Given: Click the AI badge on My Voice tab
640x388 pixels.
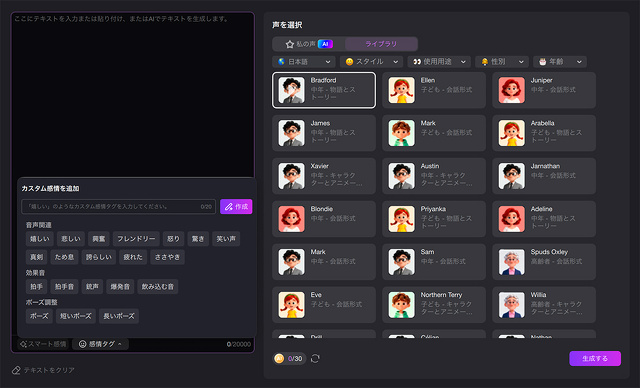Looking at the screenshot, I should tap(325, 44).
